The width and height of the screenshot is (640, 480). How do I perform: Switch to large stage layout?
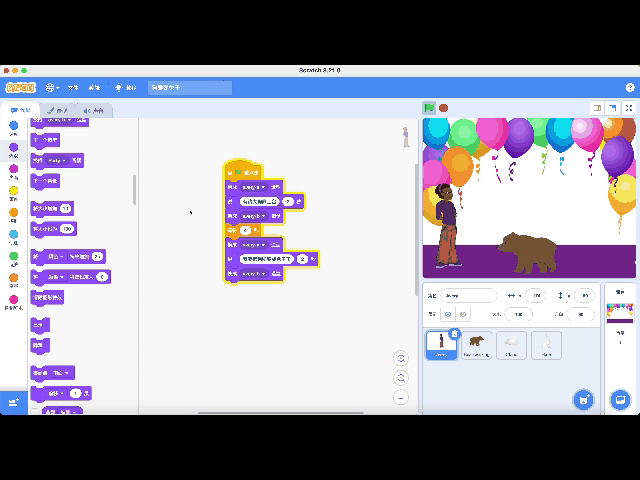[612, 108]
